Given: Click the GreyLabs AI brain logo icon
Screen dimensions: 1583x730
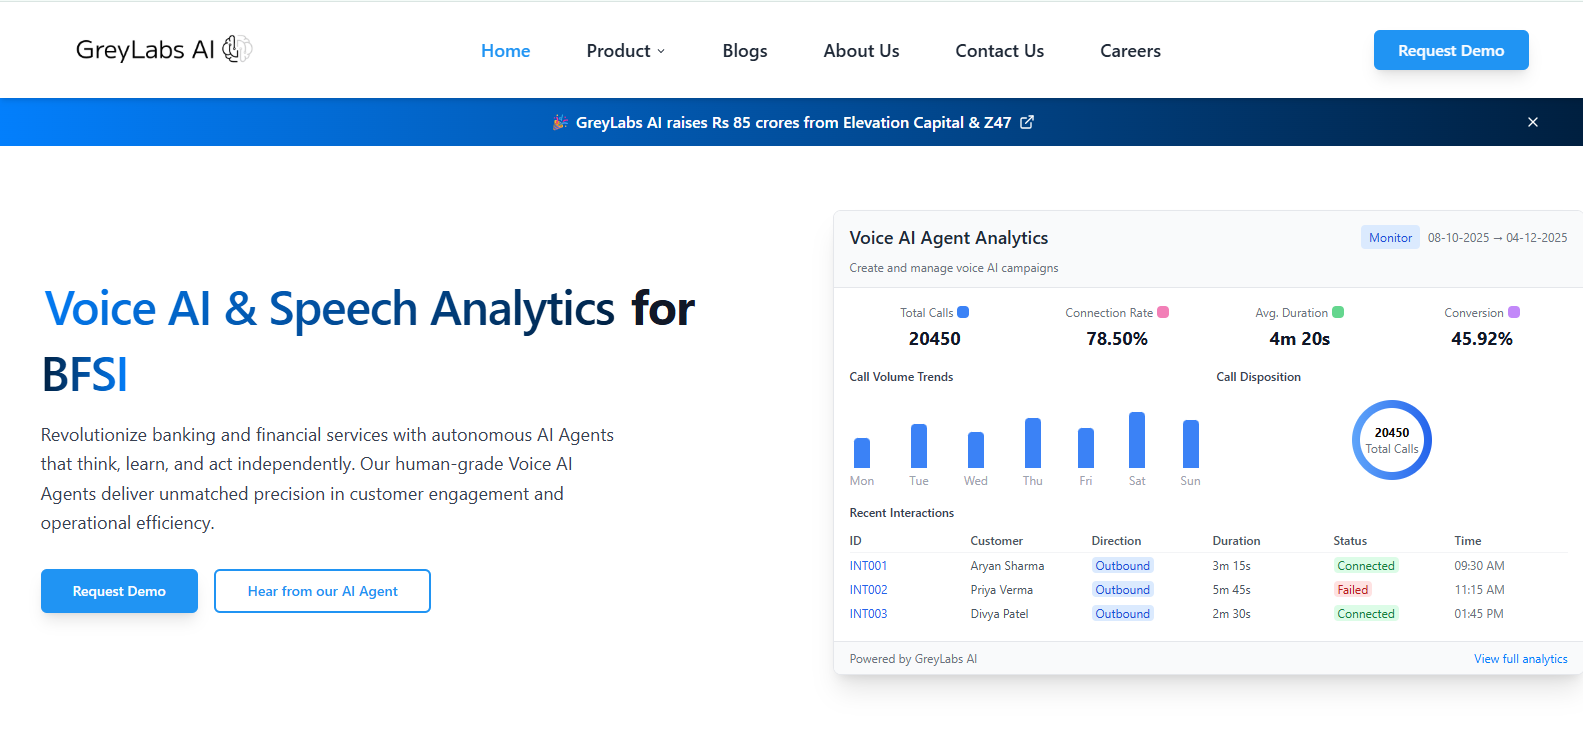Looking at the screenshot, I should [x=237, y=48].
